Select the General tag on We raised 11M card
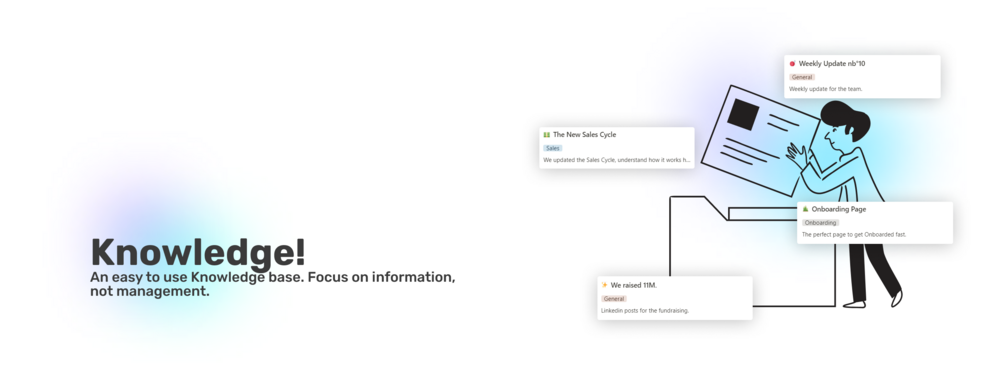This screenshot has width=1005, height=375. [613, 299]
